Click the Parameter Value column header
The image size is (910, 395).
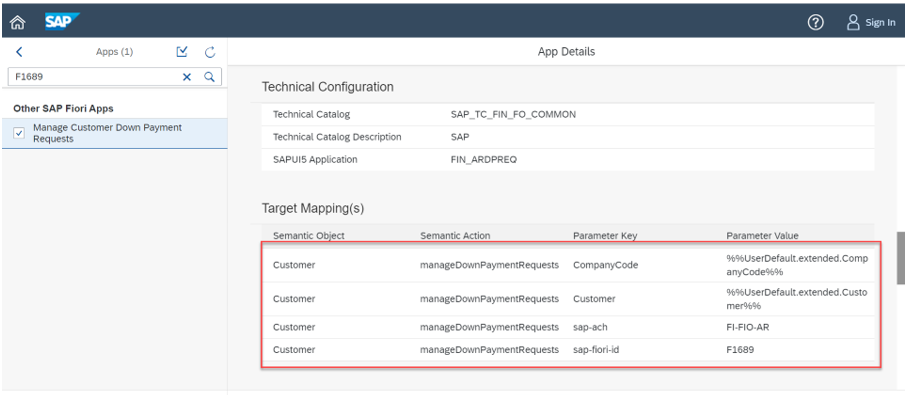tap(762, 235)
